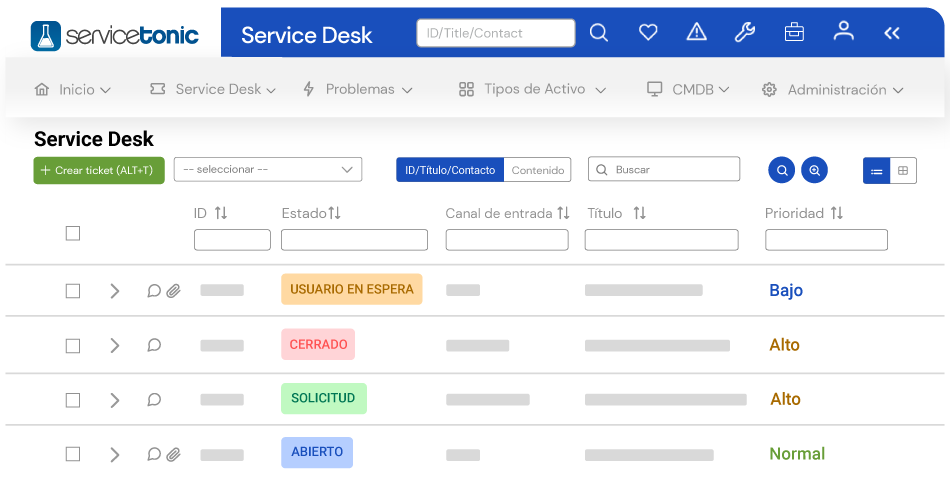The image size is (950, 500).
Task: Select Contenido search mode
Action: (537, 170)
